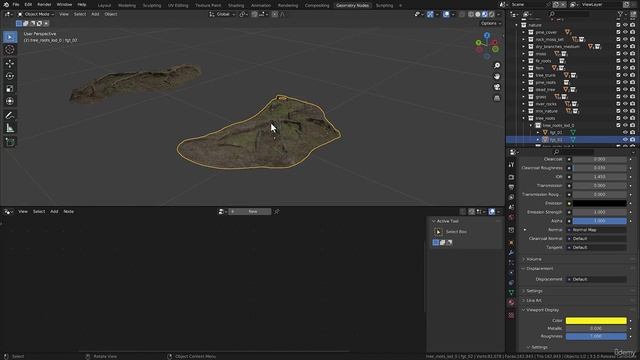
Task: Open the World properties tab
Action: [x=511, y=218]
